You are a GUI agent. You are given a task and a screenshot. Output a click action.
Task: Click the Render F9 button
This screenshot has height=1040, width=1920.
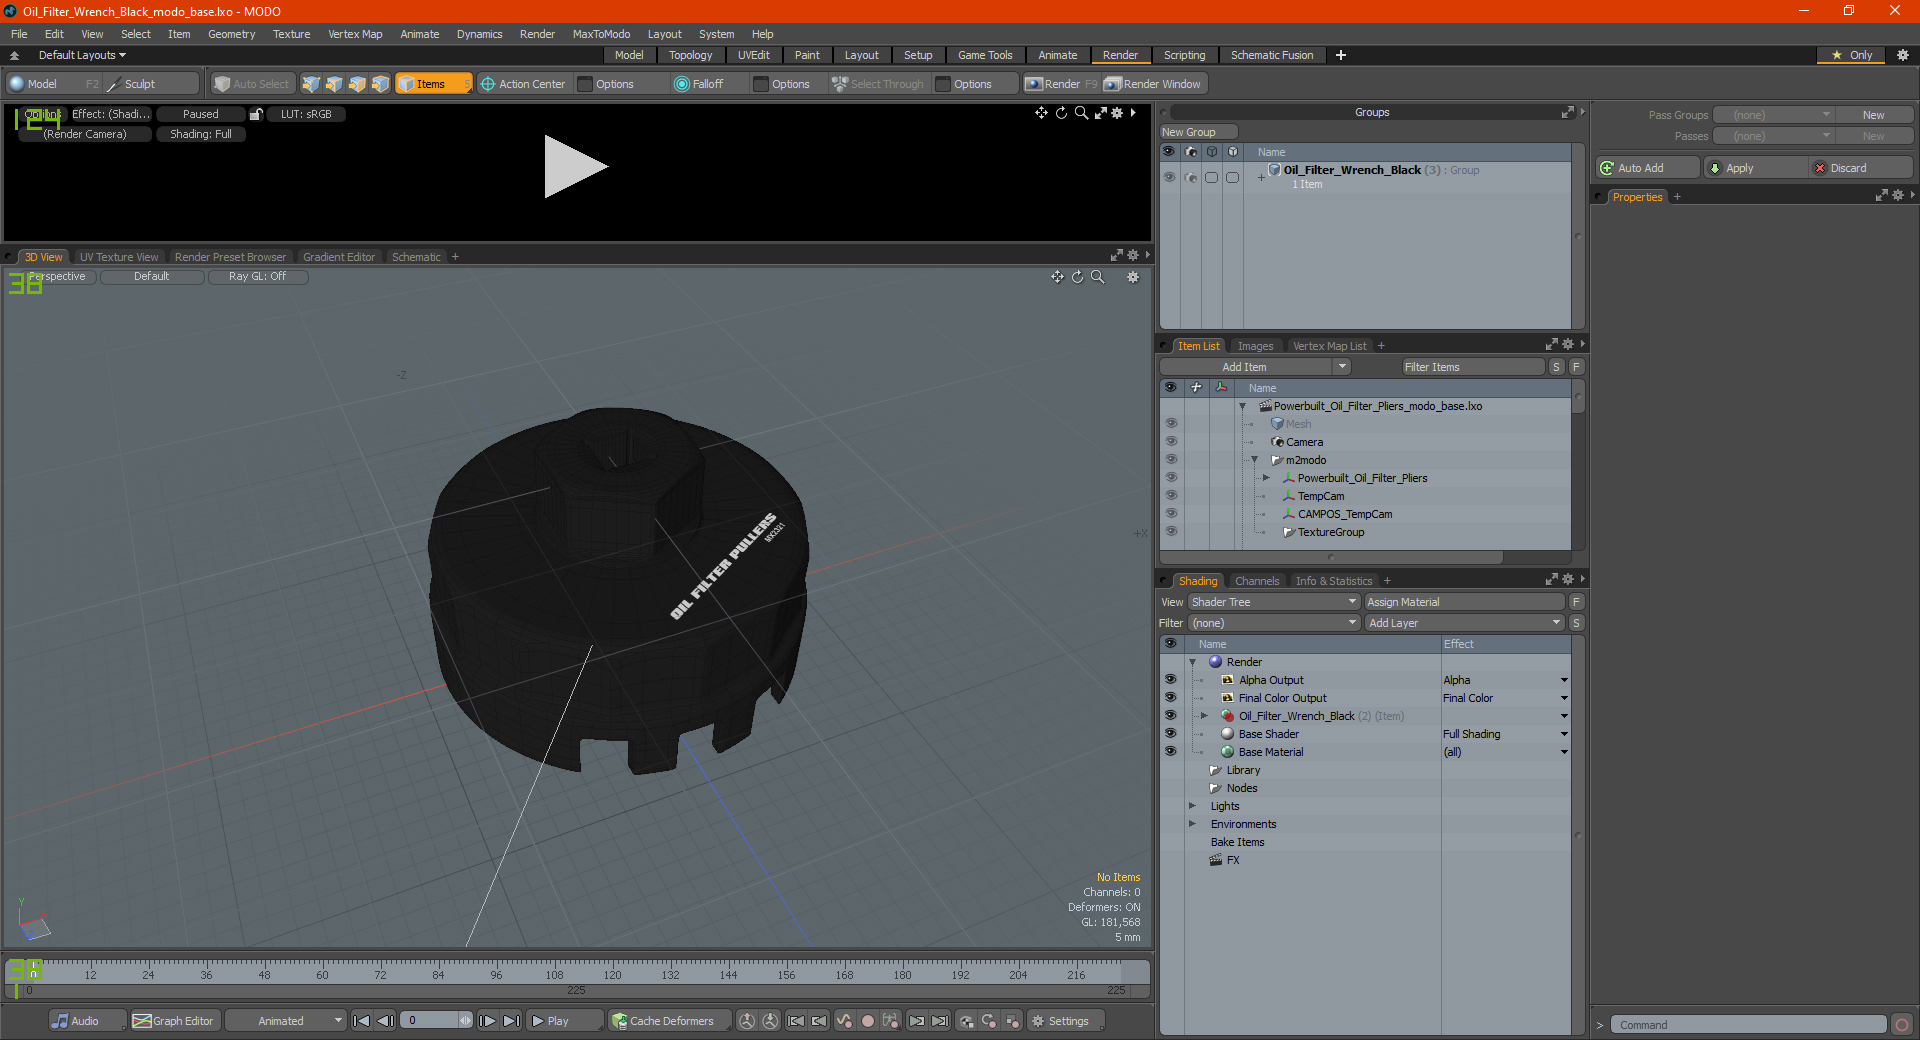pos(1061,84)
